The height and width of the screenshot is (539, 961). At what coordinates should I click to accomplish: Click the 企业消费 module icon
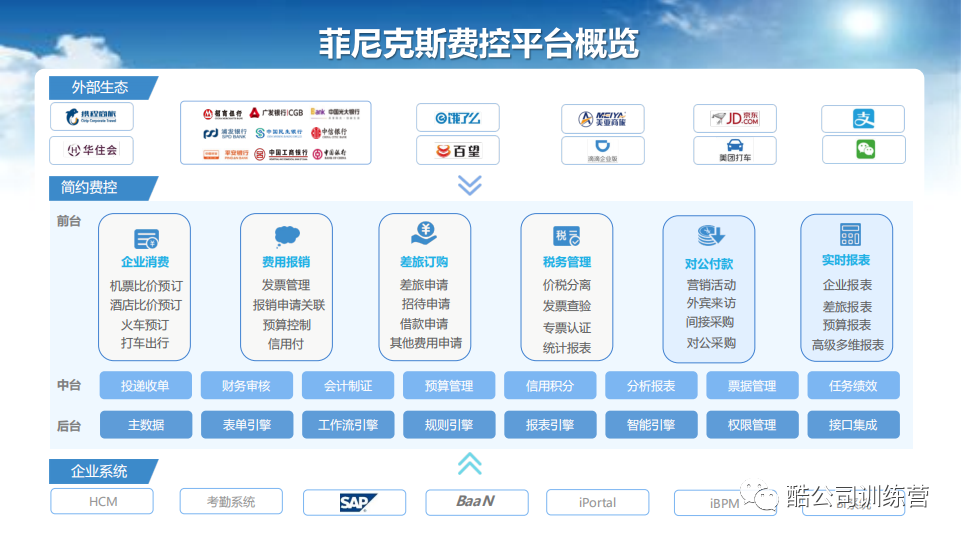pos(145,238)
